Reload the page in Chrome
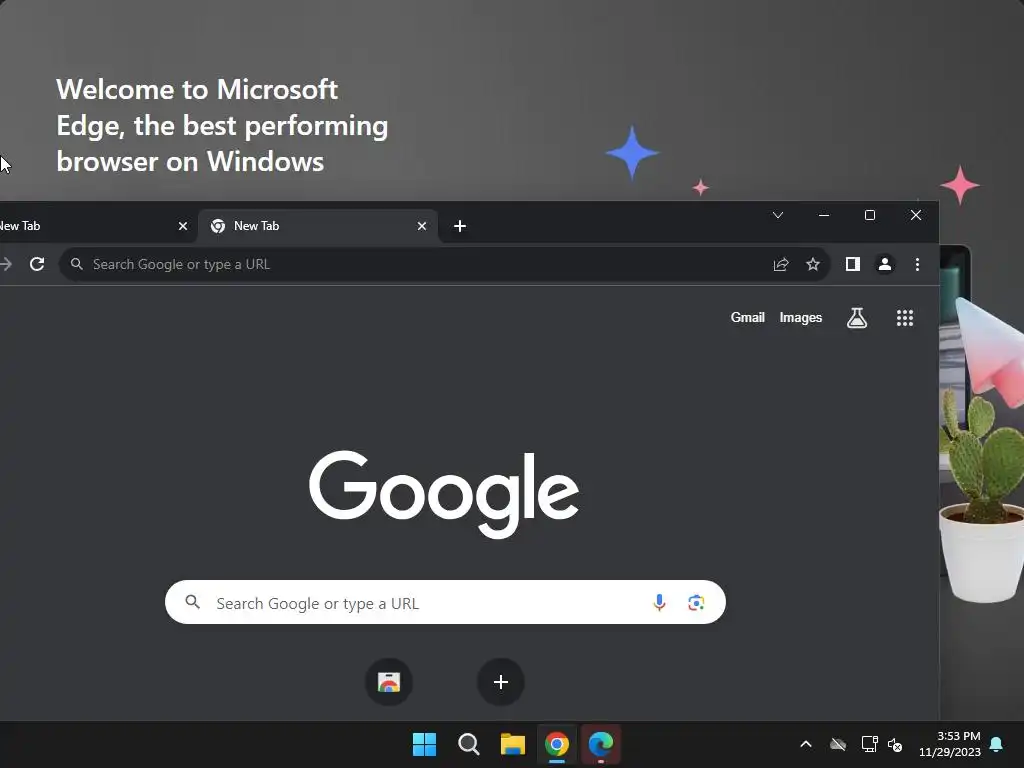1024x768 pixels. 37,264
